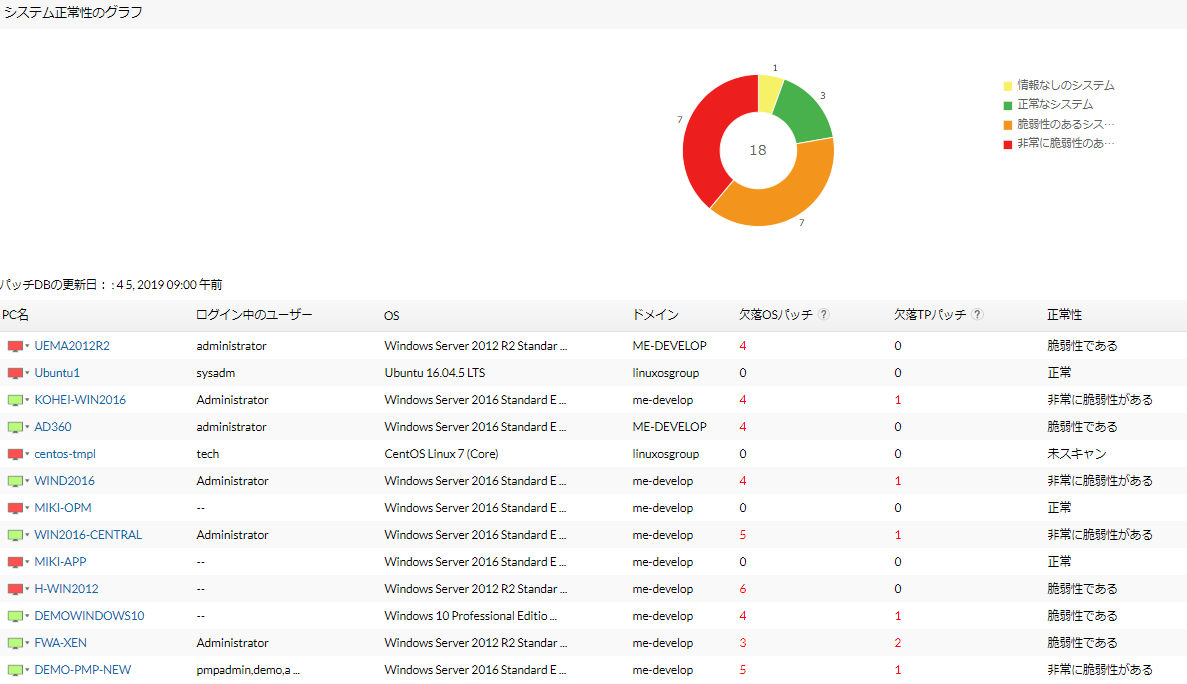1187x684 pixels.
Task: Click help icon next to 欠落OSパッチ header
Action: pyautogui.click(x=824, y=315)
